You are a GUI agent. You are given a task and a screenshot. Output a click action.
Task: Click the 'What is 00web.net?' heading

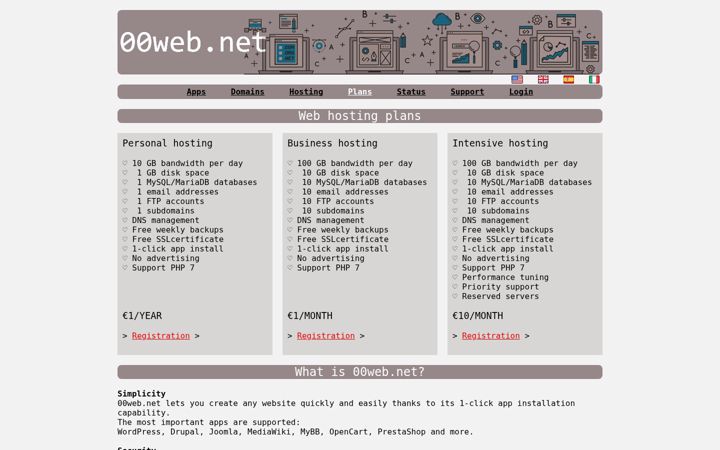[360, 372]
